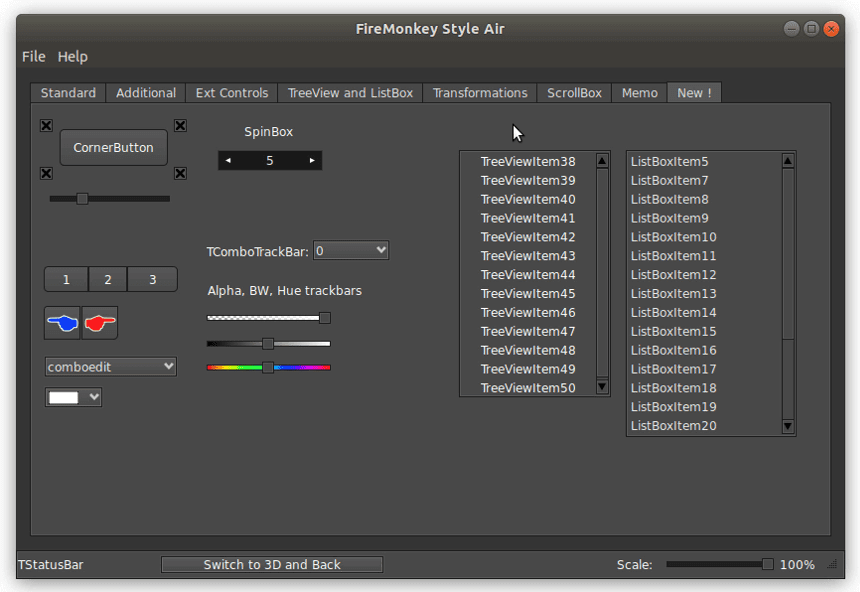Switch to the Ext Controls tab
The image size is (860, 592).
tap(231, 93)
